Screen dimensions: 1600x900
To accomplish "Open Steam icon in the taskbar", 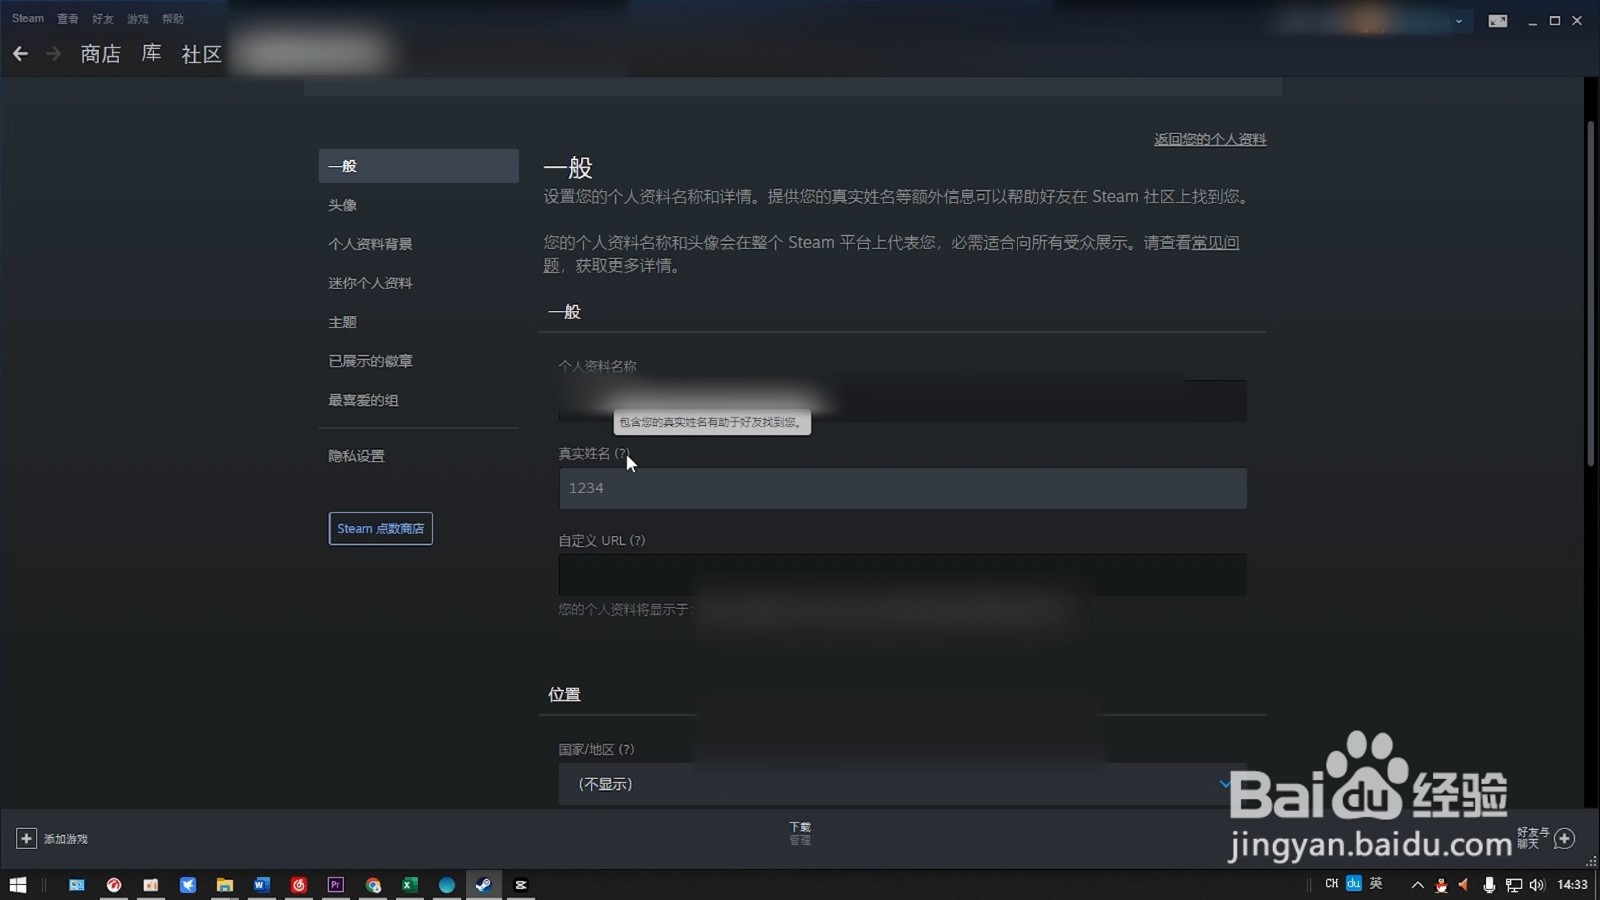I will coord(483,885).
